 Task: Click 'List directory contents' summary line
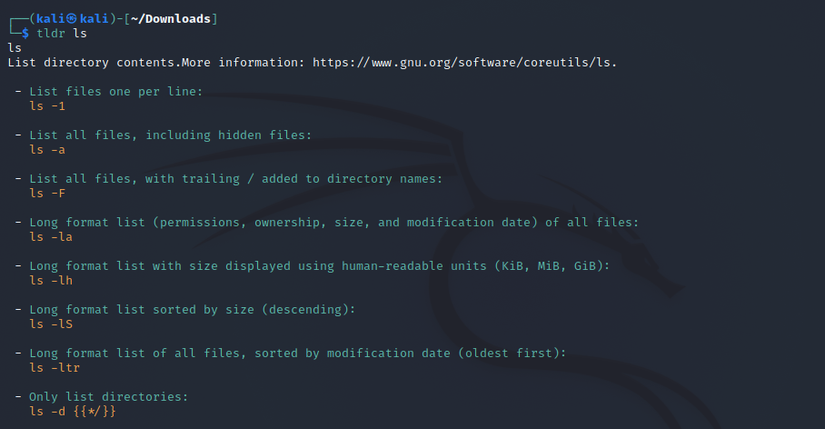pyautogui.click(x=94, y=63)
